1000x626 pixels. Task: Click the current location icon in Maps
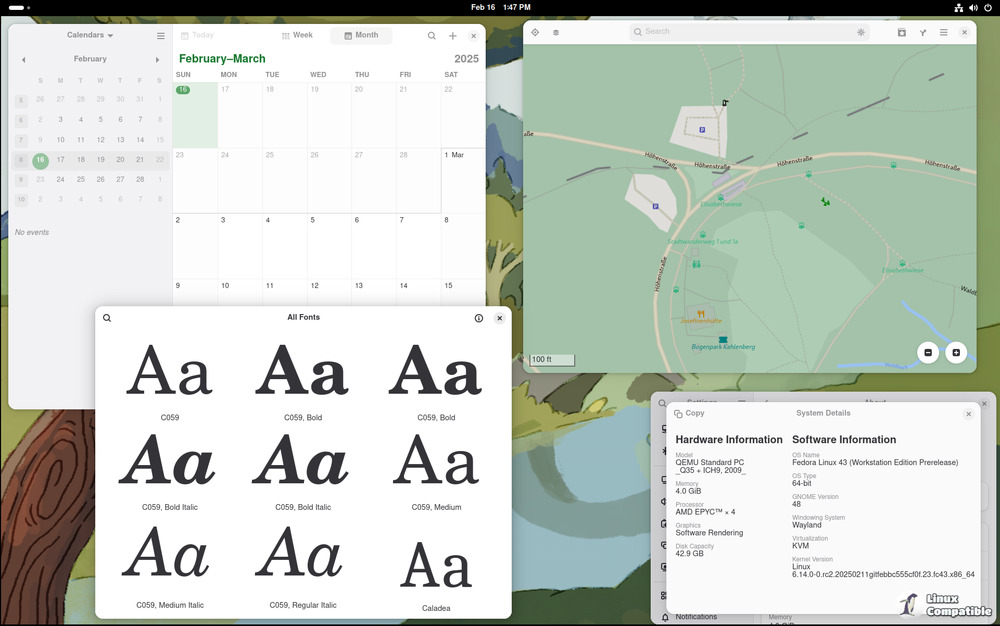535,33
